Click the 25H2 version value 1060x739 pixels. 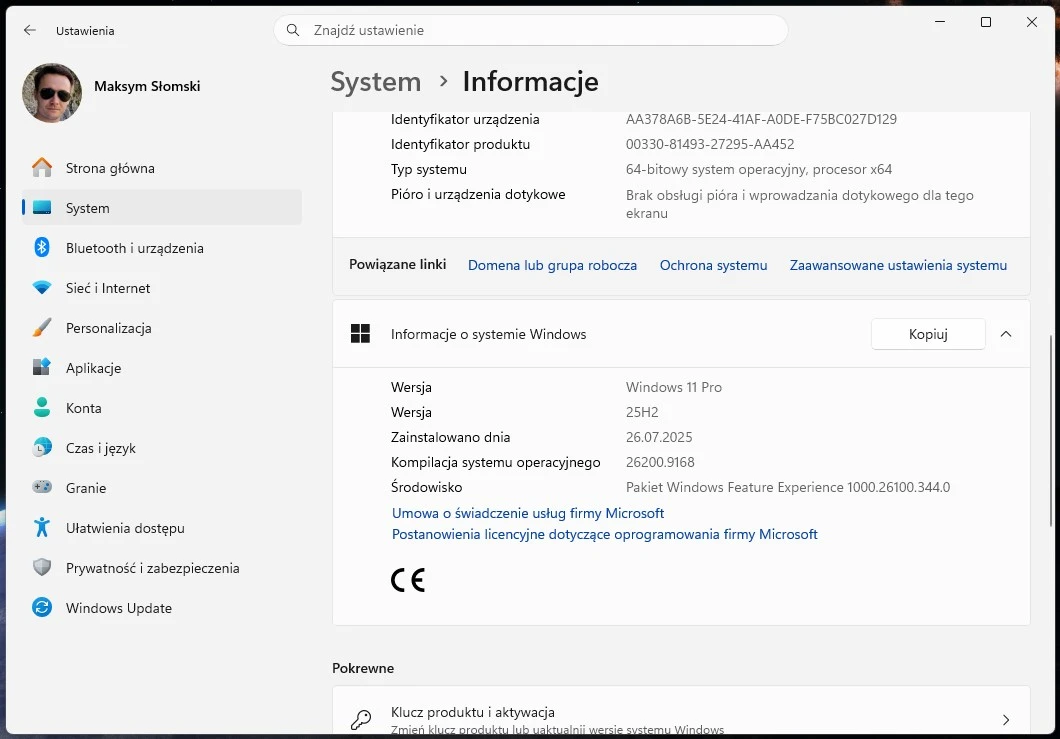click(x=642, y=412)
